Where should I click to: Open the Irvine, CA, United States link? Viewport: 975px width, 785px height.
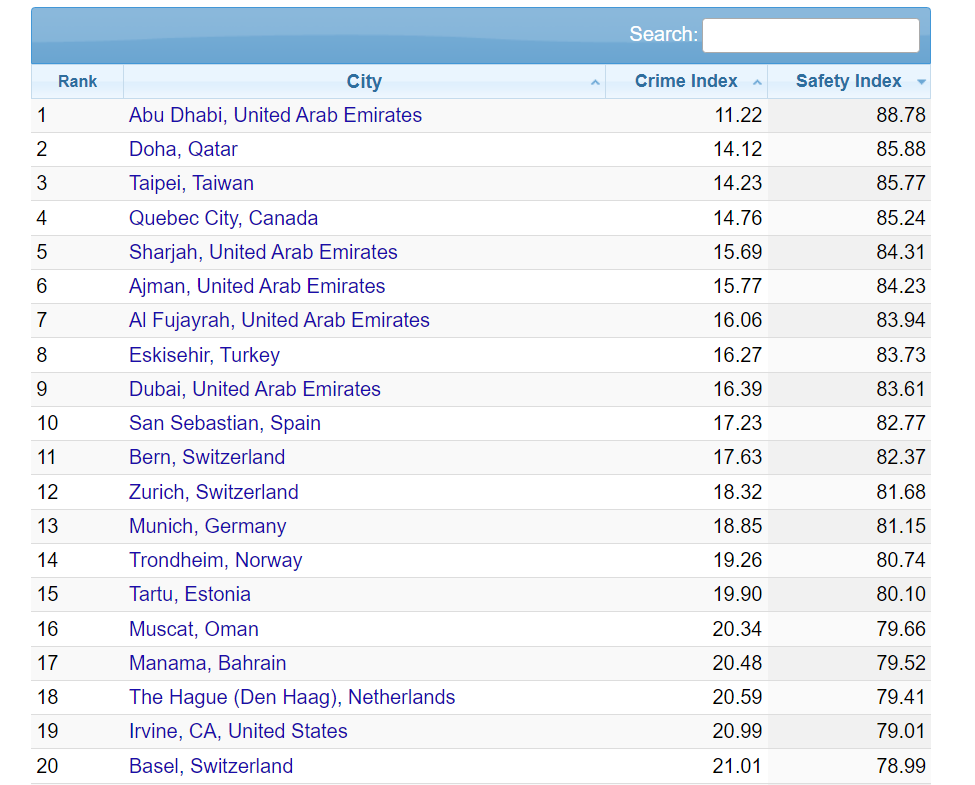238,731
